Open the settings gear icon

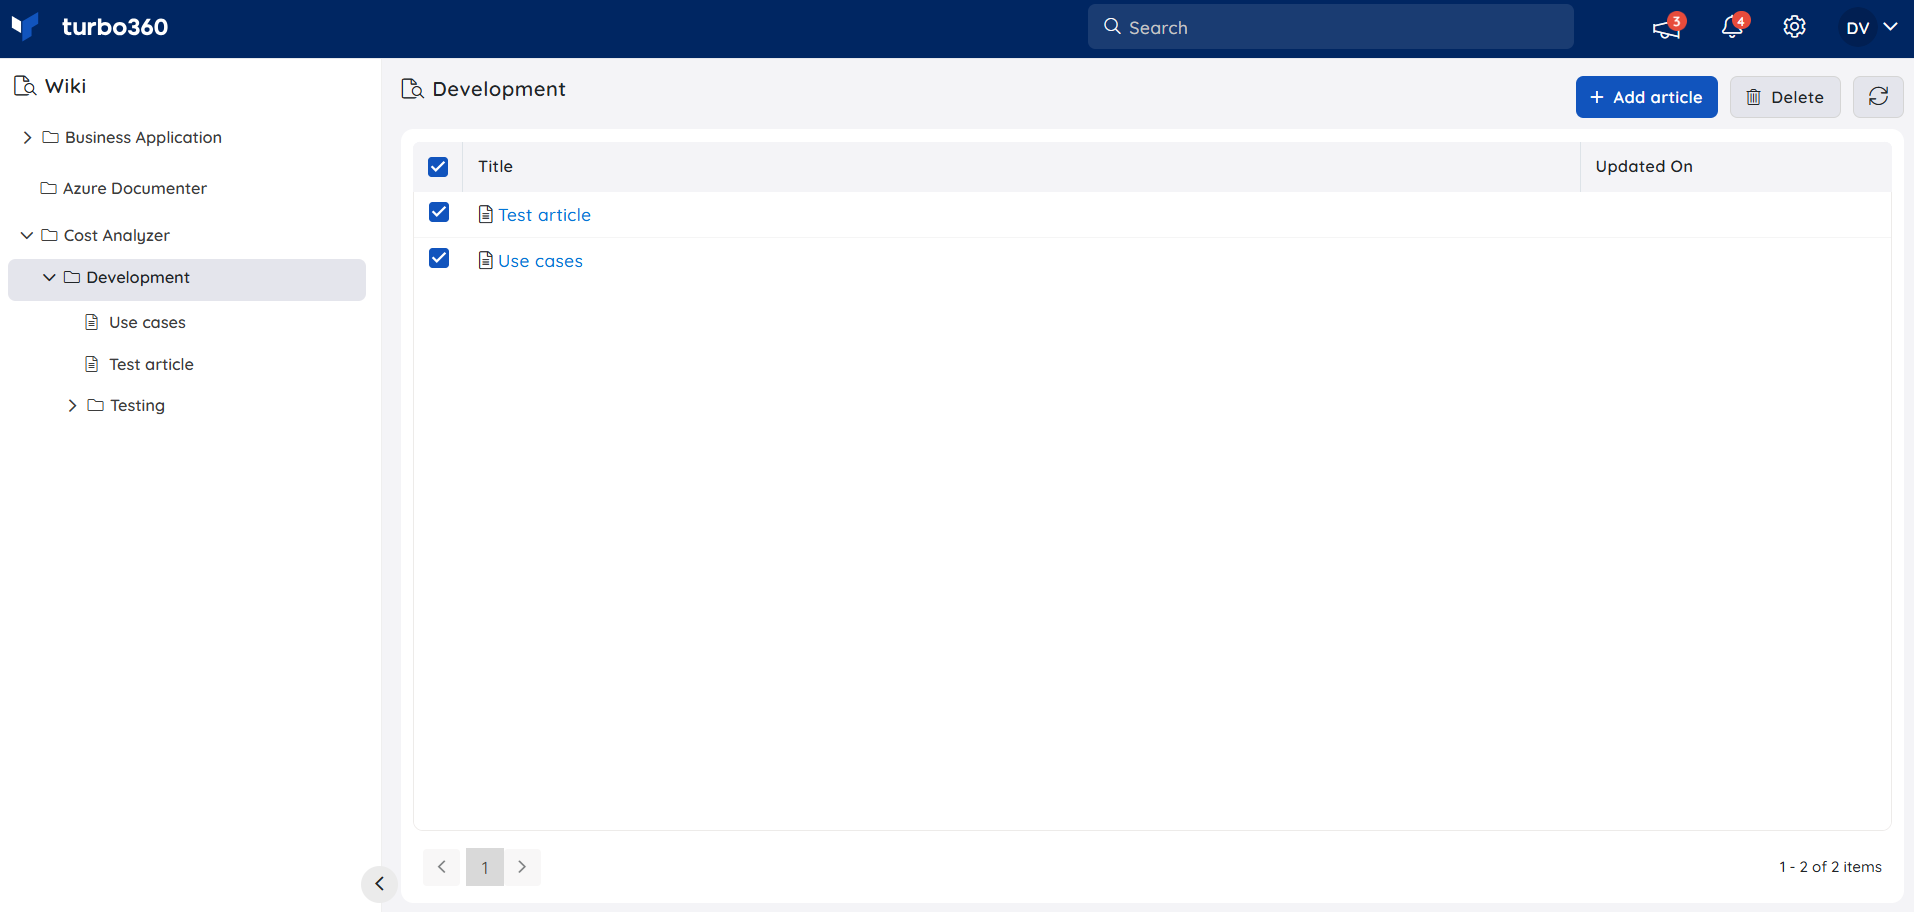coord(1795,27)
